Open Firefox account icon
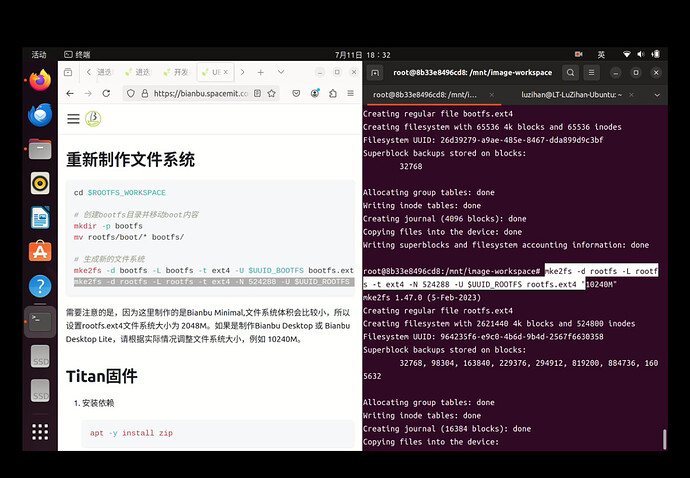Screen dimensions: 690x478 click(x=315, y=93)
